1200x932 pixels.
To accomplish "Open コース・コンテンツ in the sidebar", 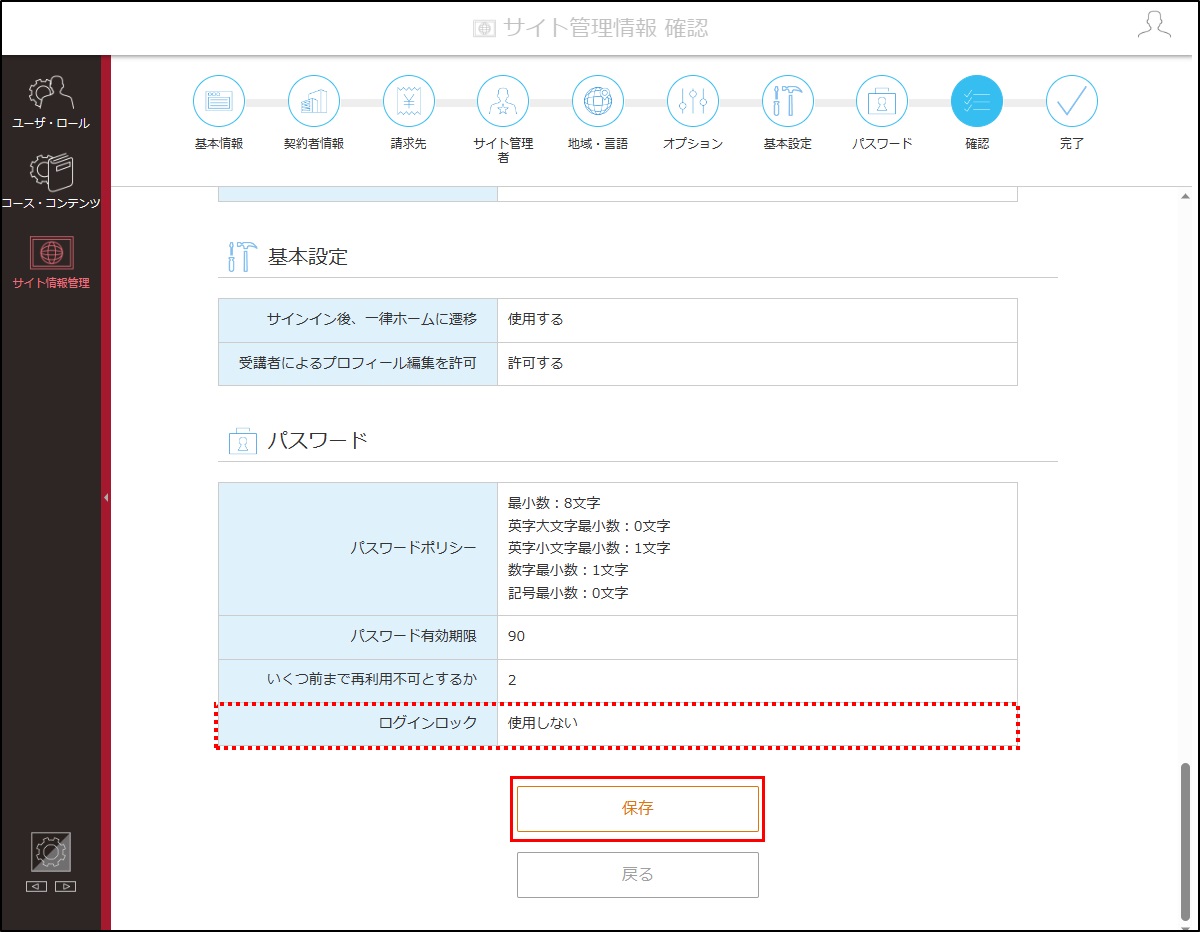I will point(50,181).
